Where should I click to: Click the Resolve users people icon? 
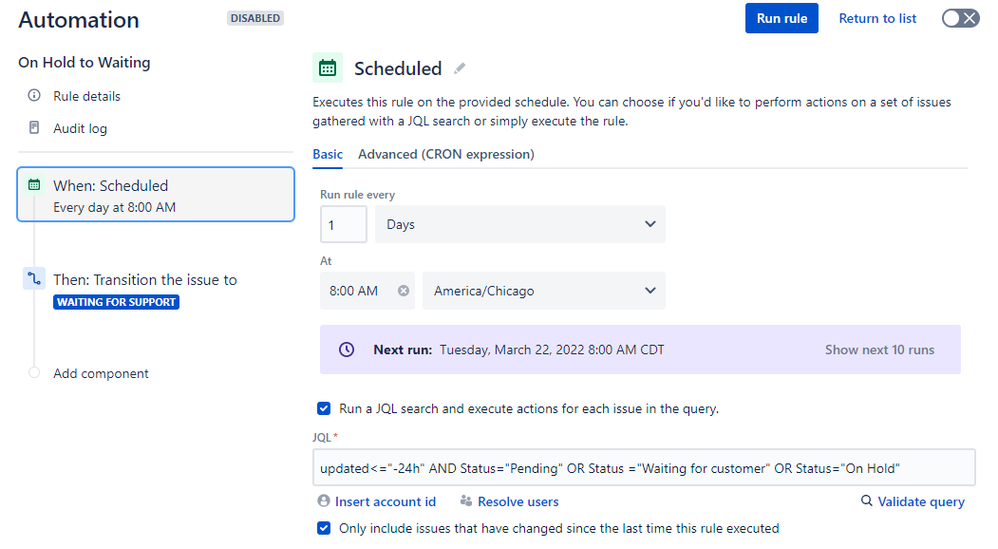[467, 501]
